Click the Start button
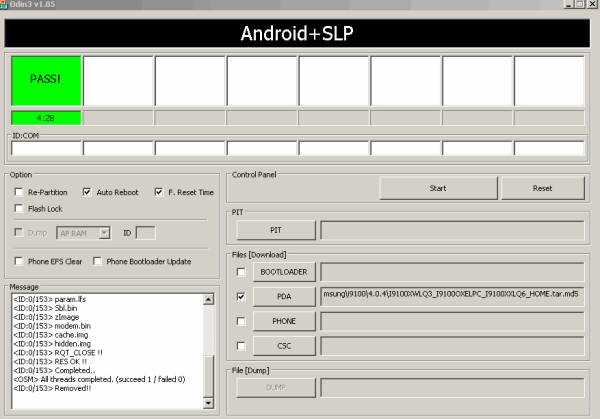The image size is (600, 419). click(x=439, y=188)
